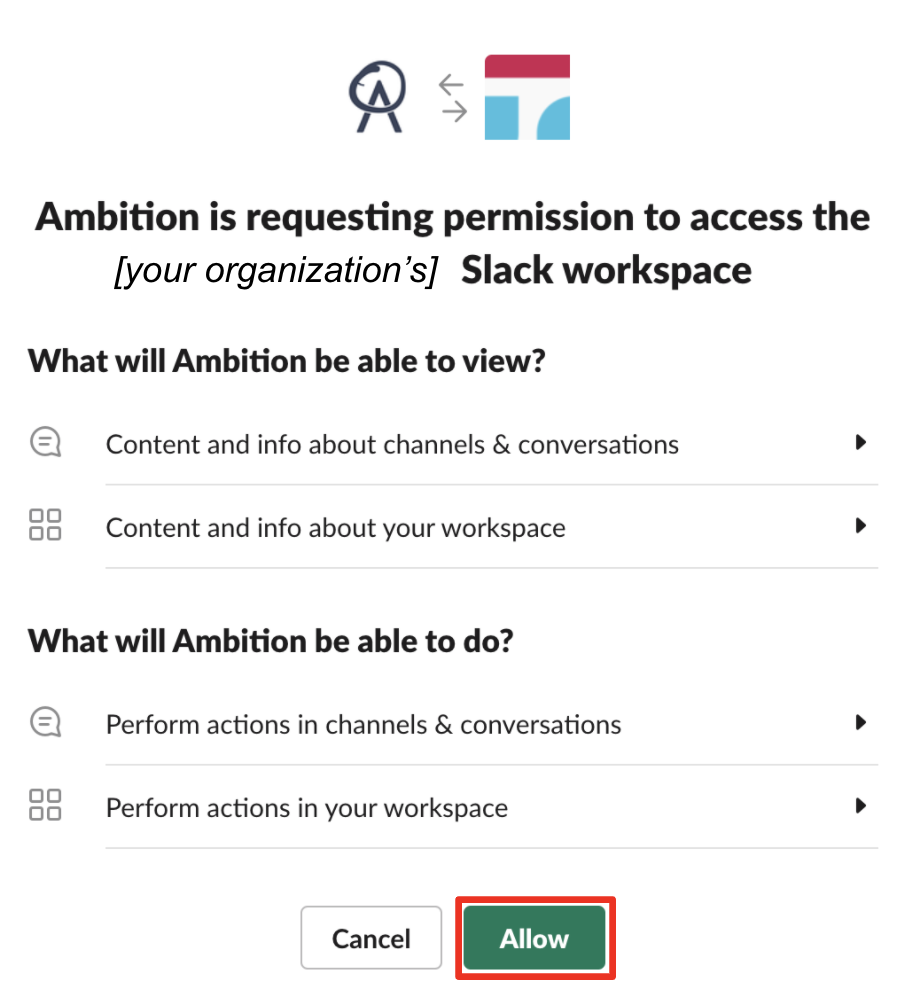Expand perform actions in channels & conversations arrow

coord(860,723)
